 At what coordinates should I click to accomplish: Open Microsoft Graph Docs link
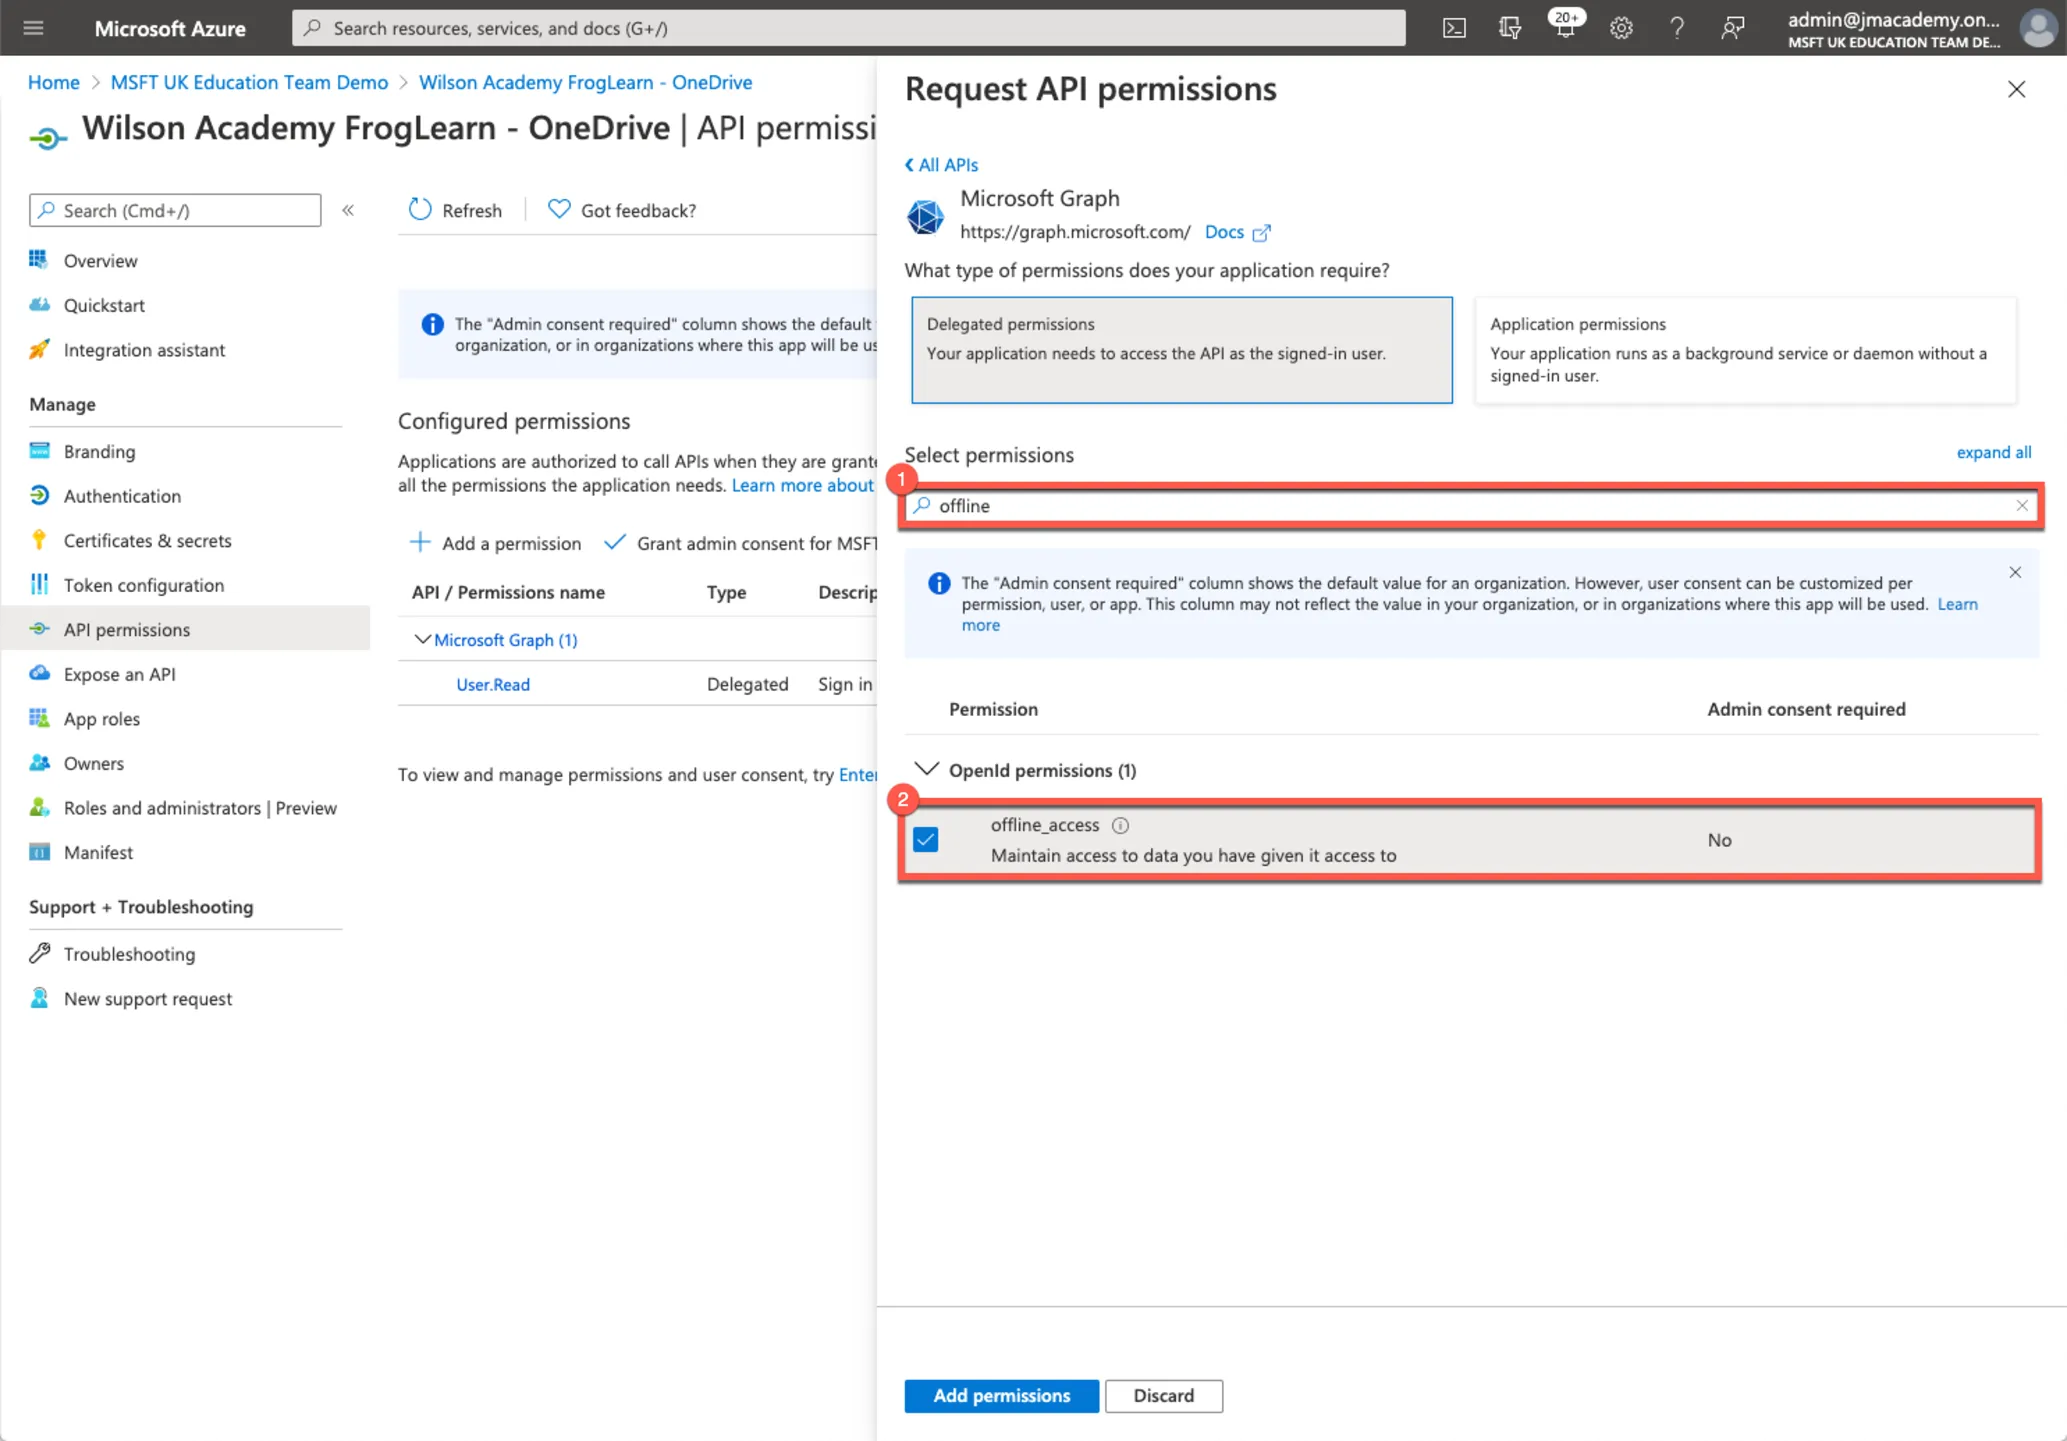1224,232
